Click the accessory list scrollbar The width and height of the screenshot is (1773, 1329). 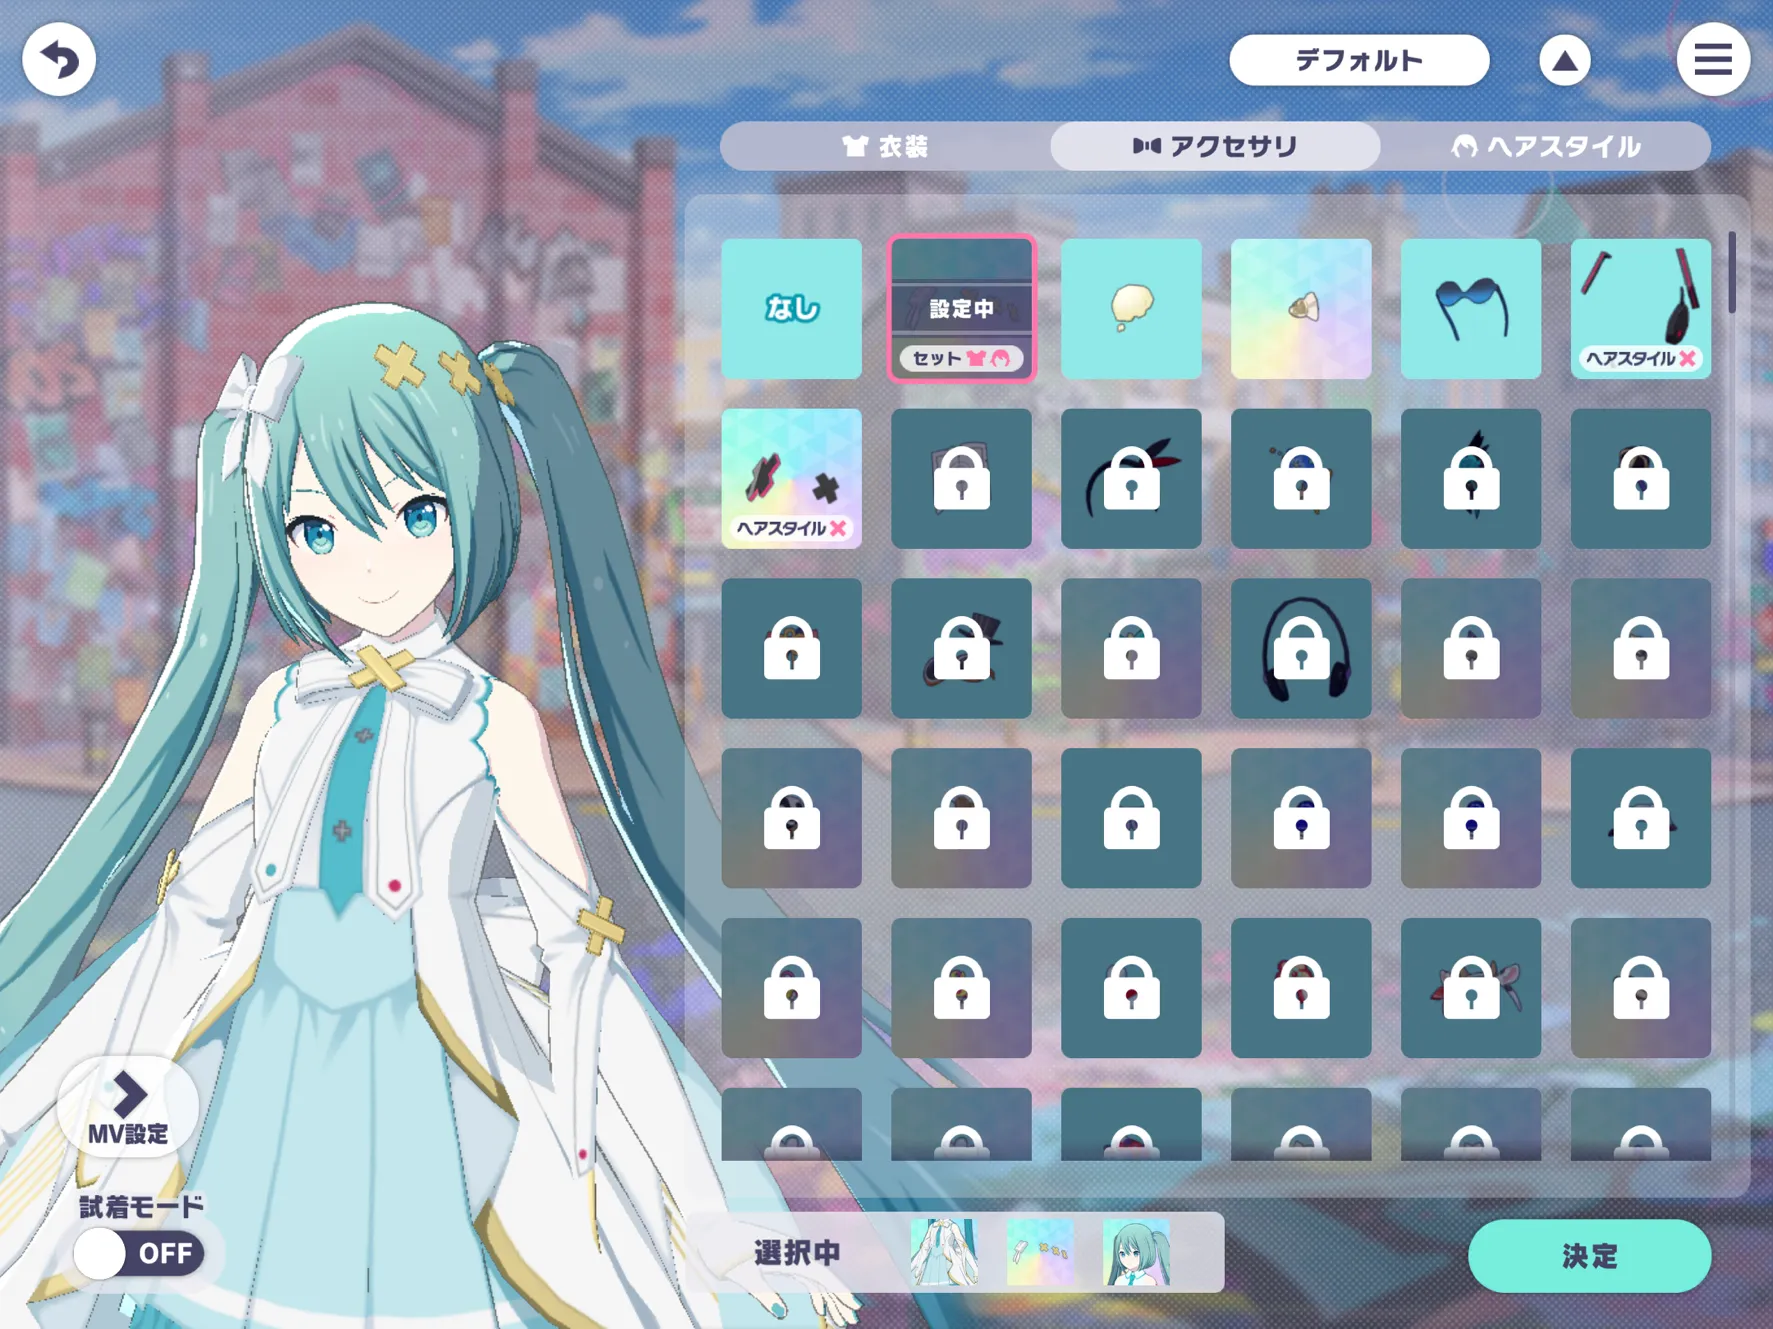pyautogui.click(x=1732, y=273)
